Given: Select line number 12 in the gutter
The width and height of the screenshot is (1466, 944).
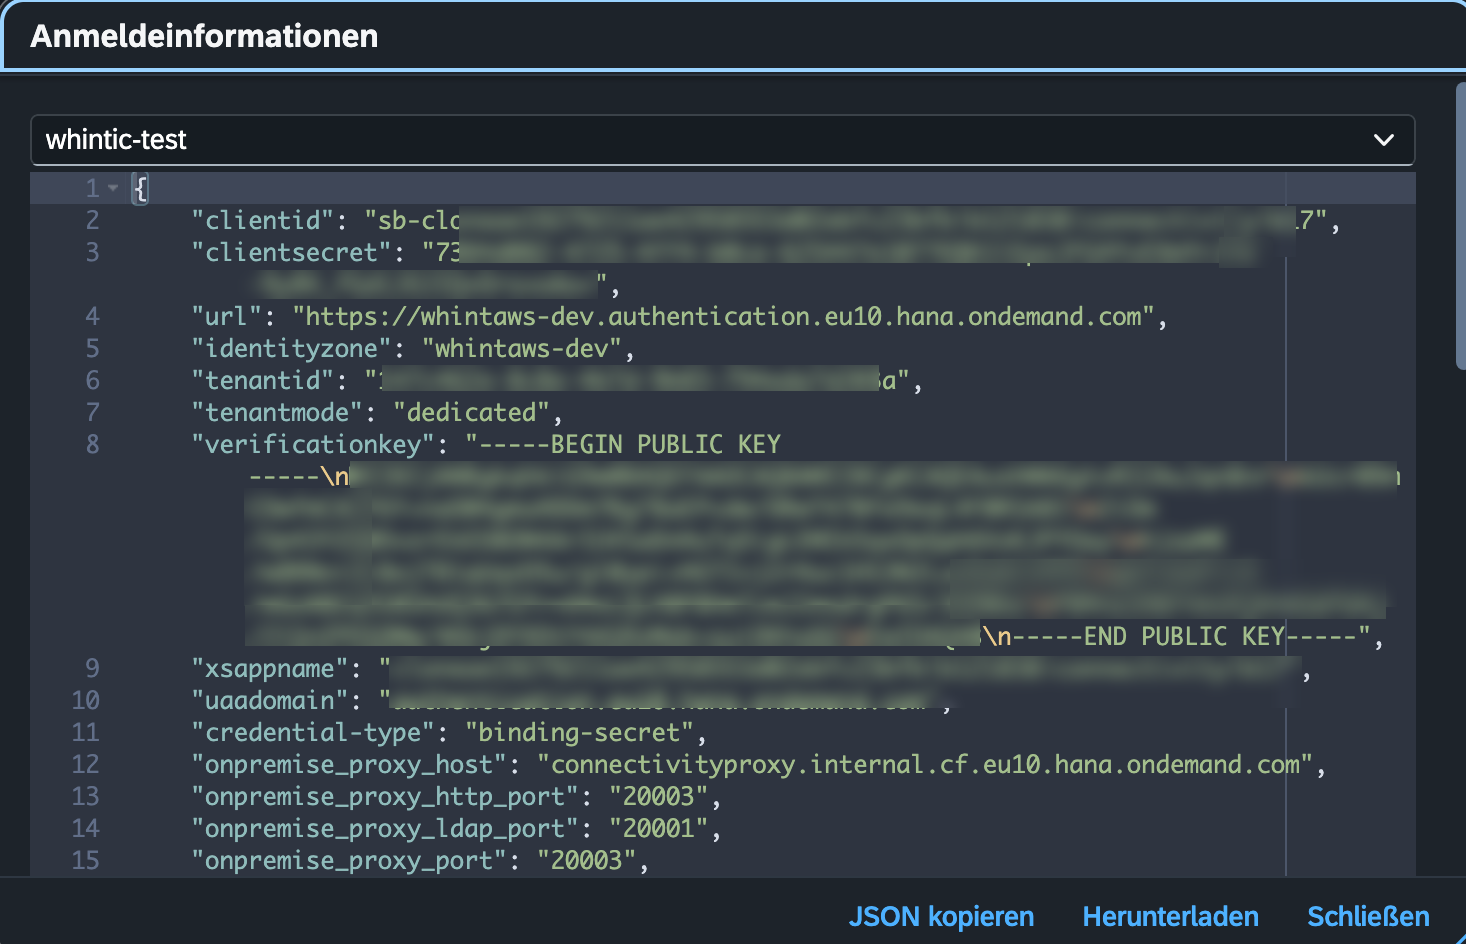Looking at the screenshot, I should tap(86, 765).
